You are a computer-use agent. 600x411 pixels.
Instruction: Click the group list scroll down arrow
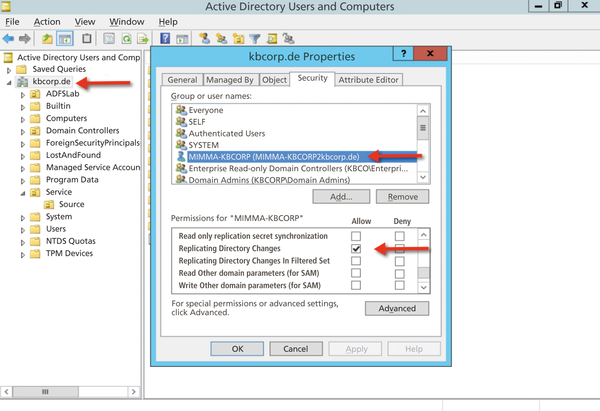click(x=423, y=177)
